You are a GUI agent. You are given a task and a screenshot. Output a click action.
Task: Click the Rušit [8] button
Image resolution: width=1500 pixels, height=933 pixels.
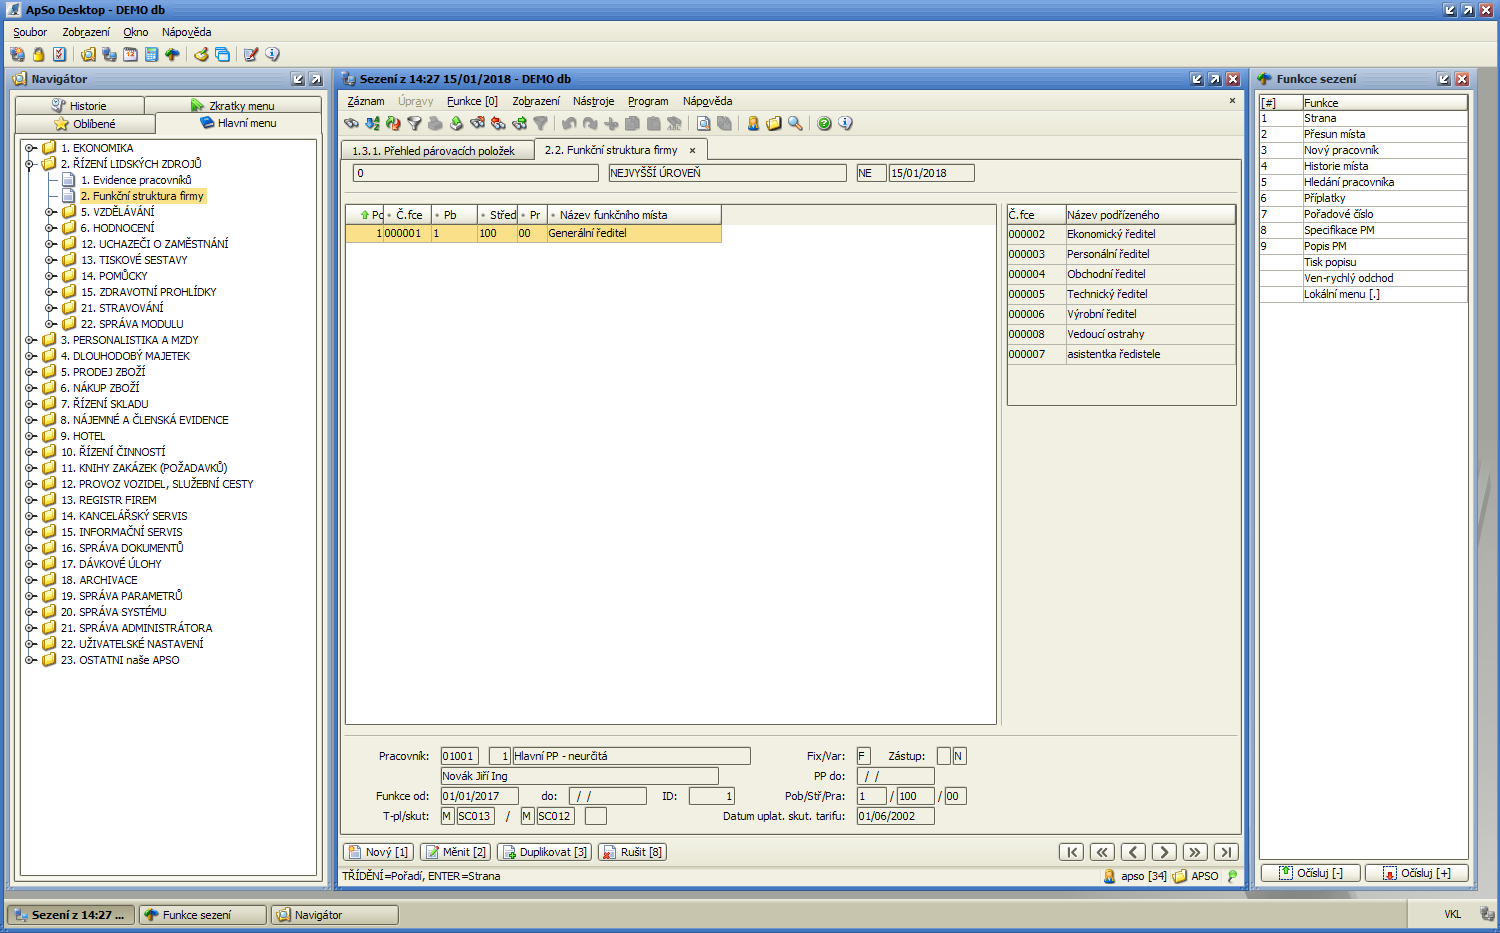(x=632, y=852)
